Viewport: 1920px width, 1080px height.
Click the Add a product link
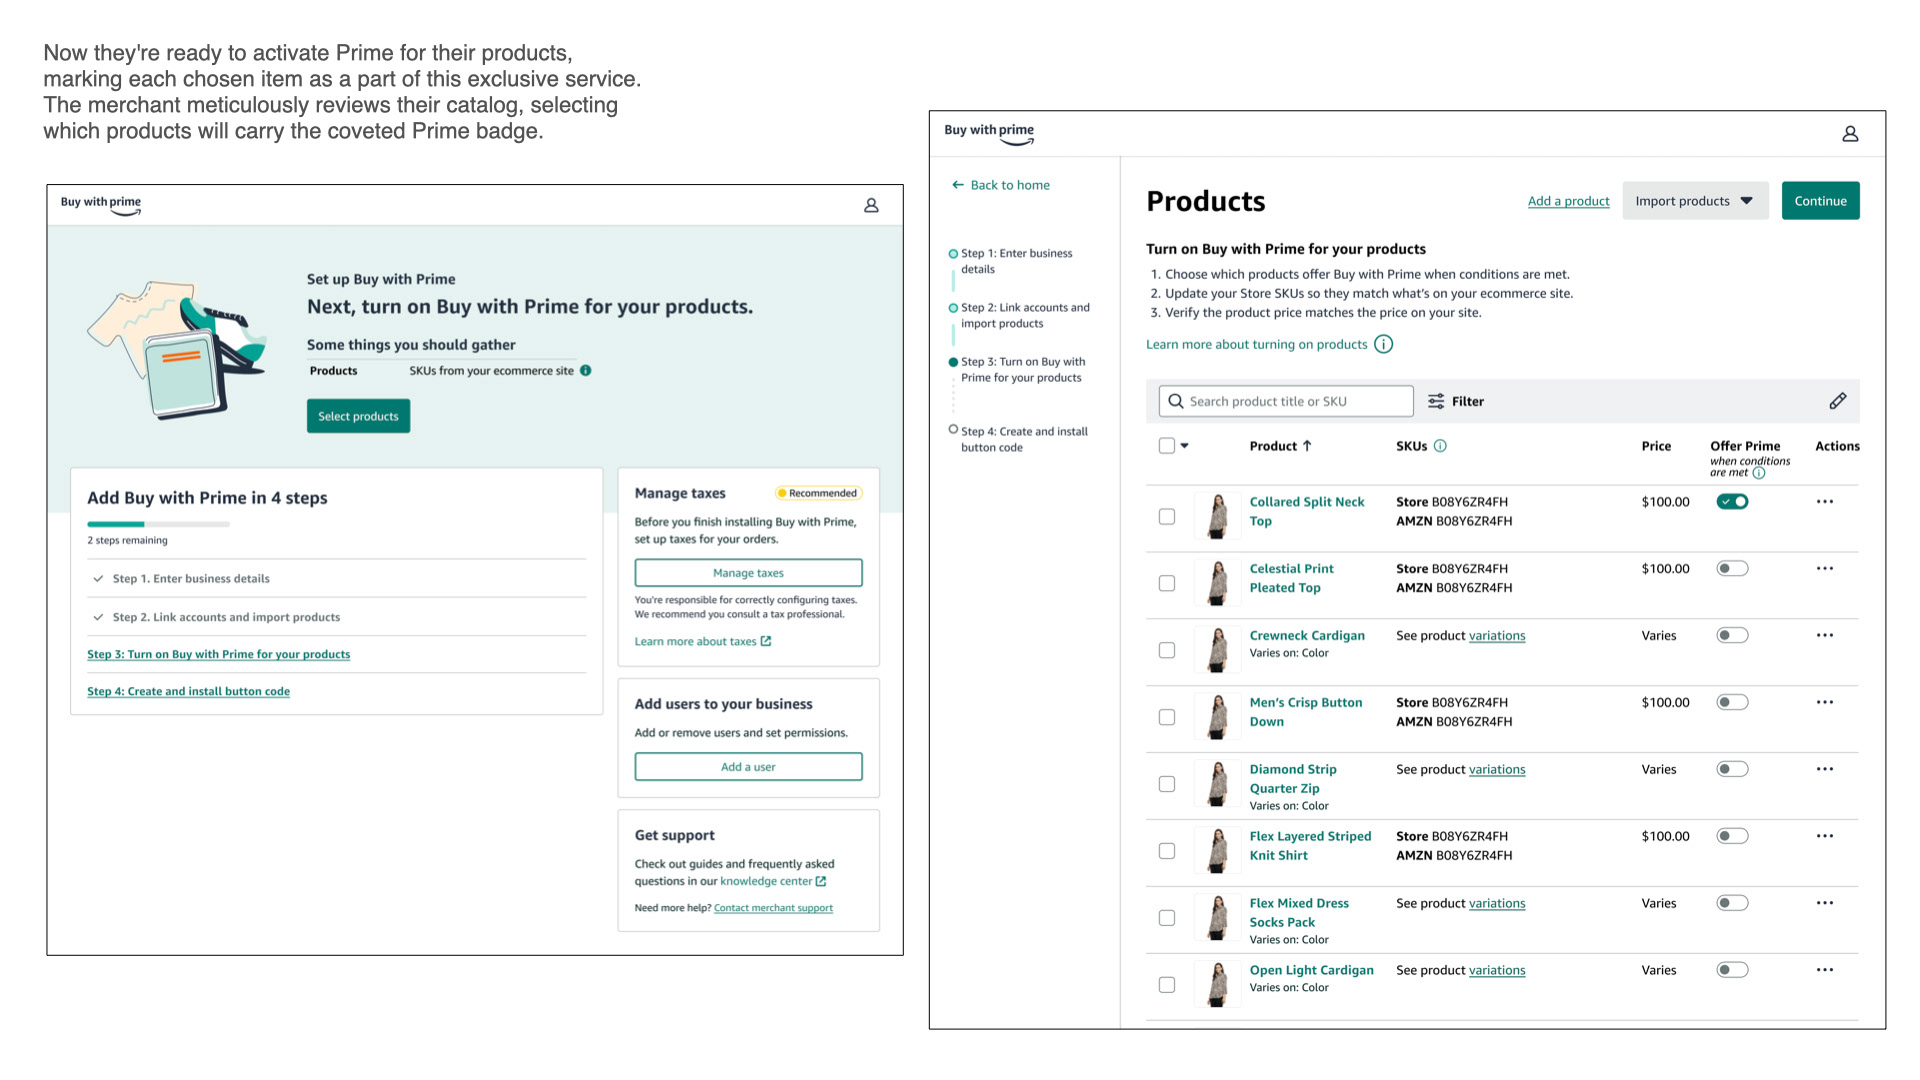click(x=1567, y=201)
